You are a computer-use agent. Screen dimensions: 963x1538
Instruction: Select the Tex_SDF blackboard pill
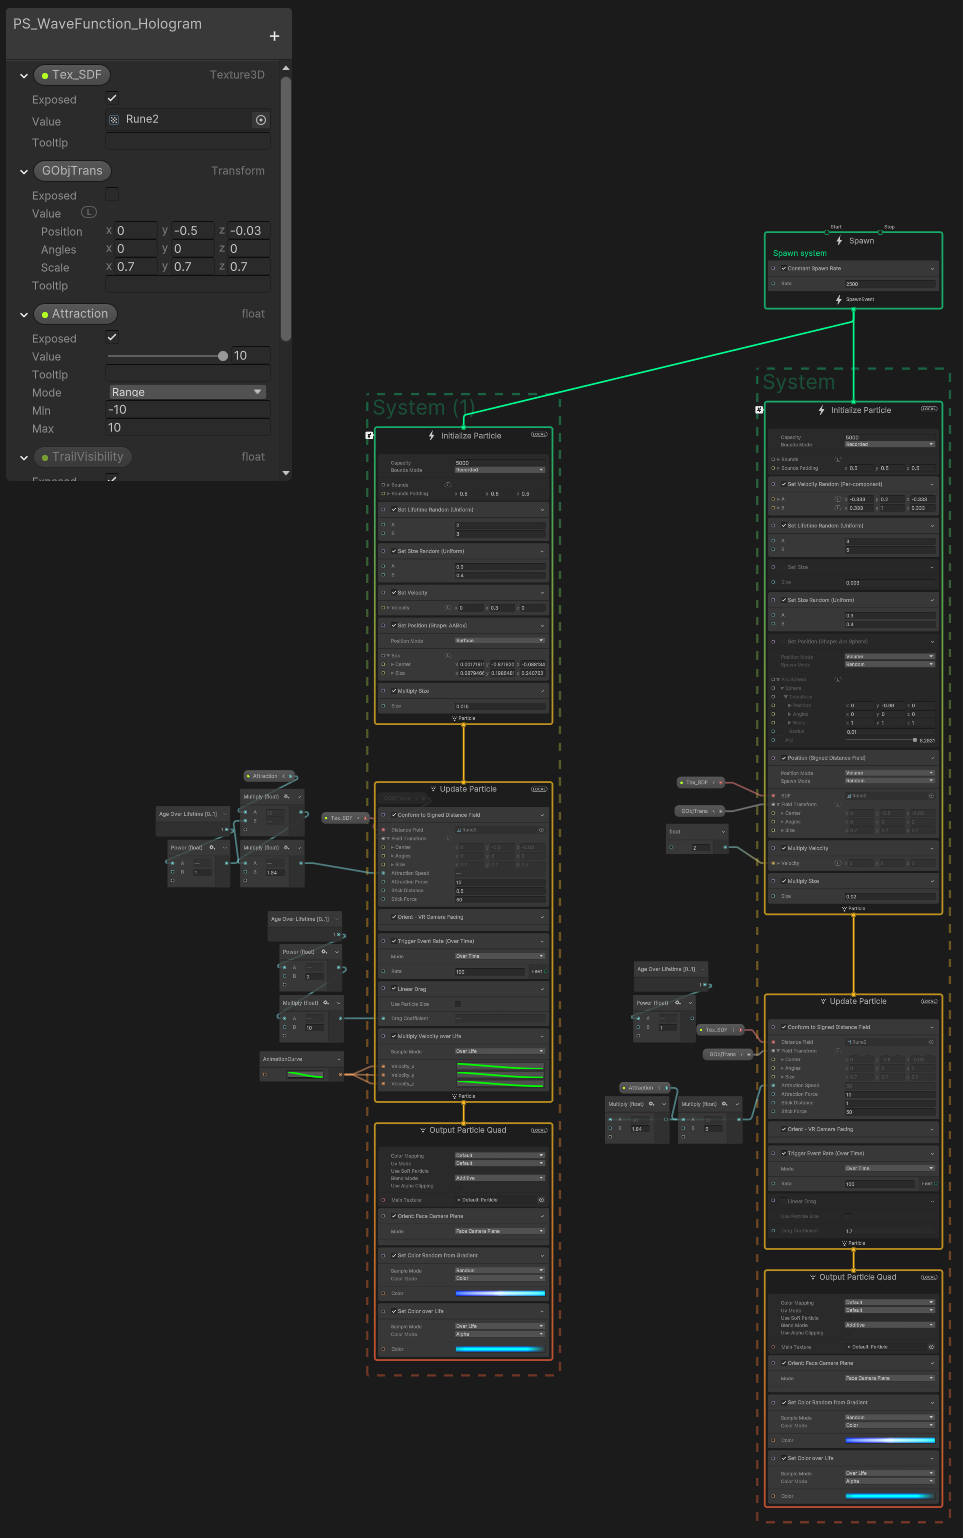click(x=71, y=75)
